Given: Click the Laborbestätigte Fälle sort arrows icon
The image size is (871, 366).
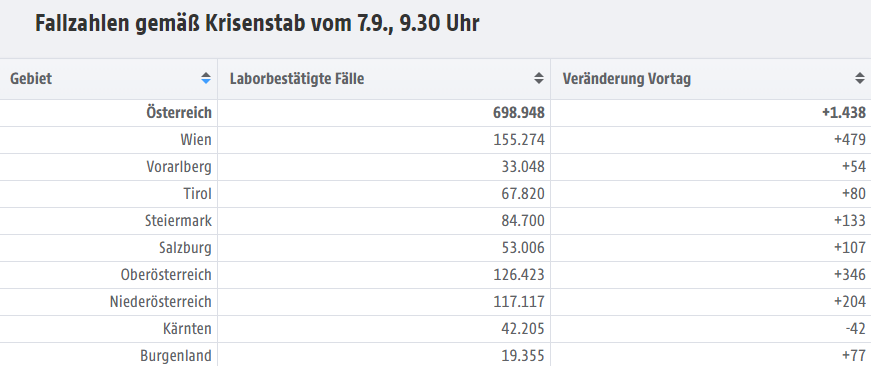Looking at the screenshot, I should point(538,79).
